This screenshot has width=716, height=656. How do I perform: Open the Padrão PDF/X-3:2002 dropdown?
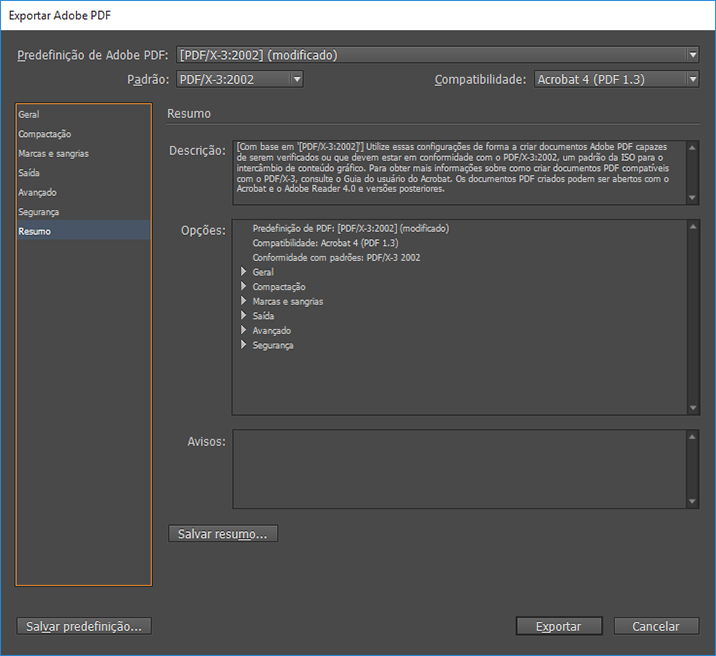pos(239,79)
